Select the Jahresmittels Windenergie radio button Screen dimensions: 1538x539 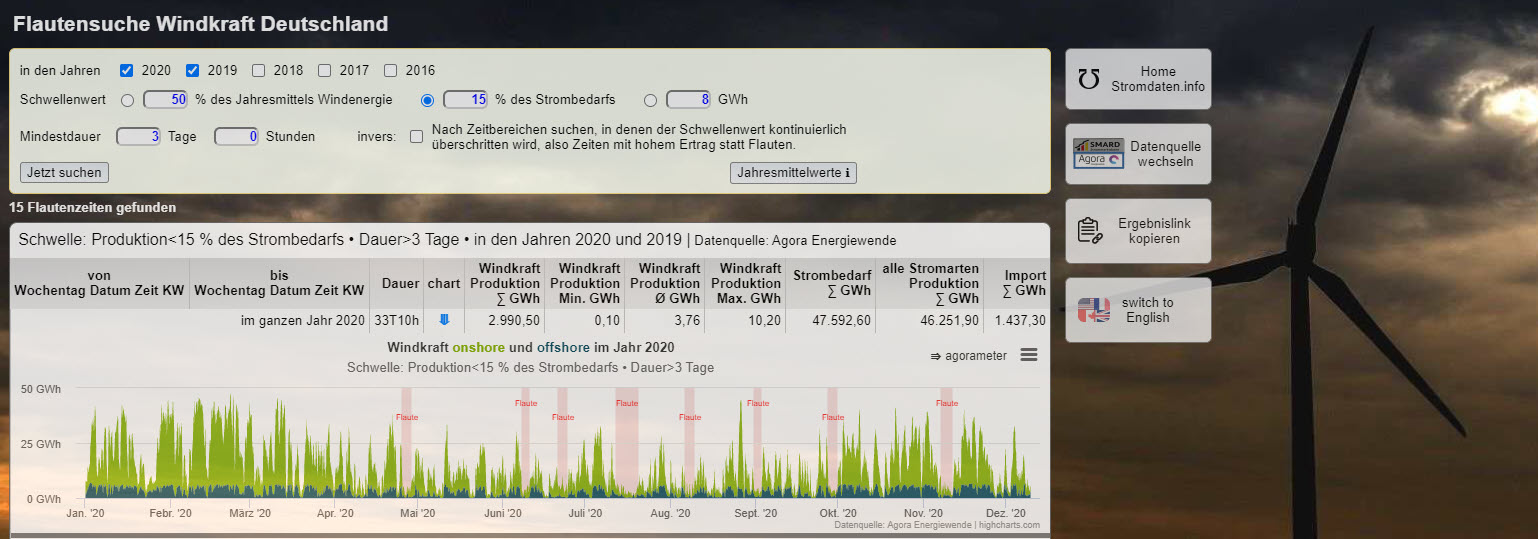pyautogui.click(x=127, y=100)
